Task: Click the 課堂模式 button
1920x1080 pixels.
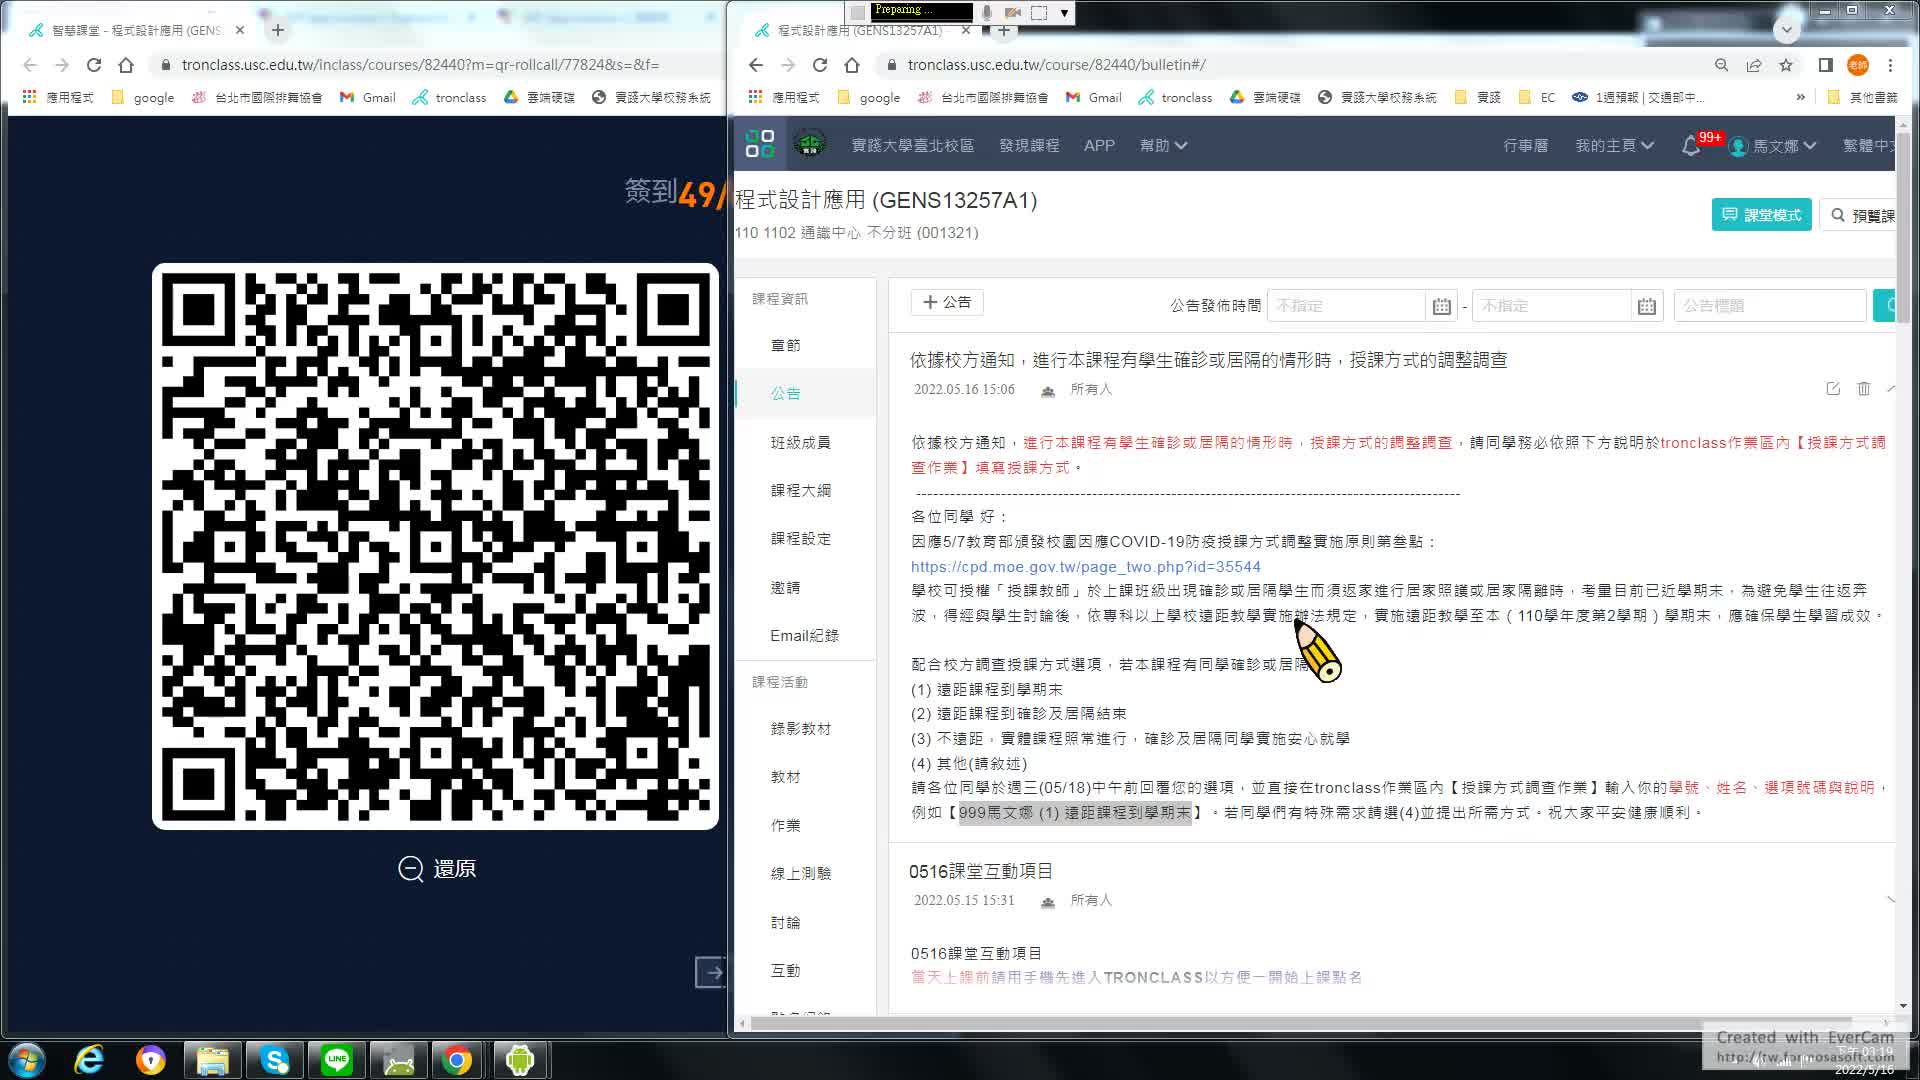Action: [x=1761, y=215]
